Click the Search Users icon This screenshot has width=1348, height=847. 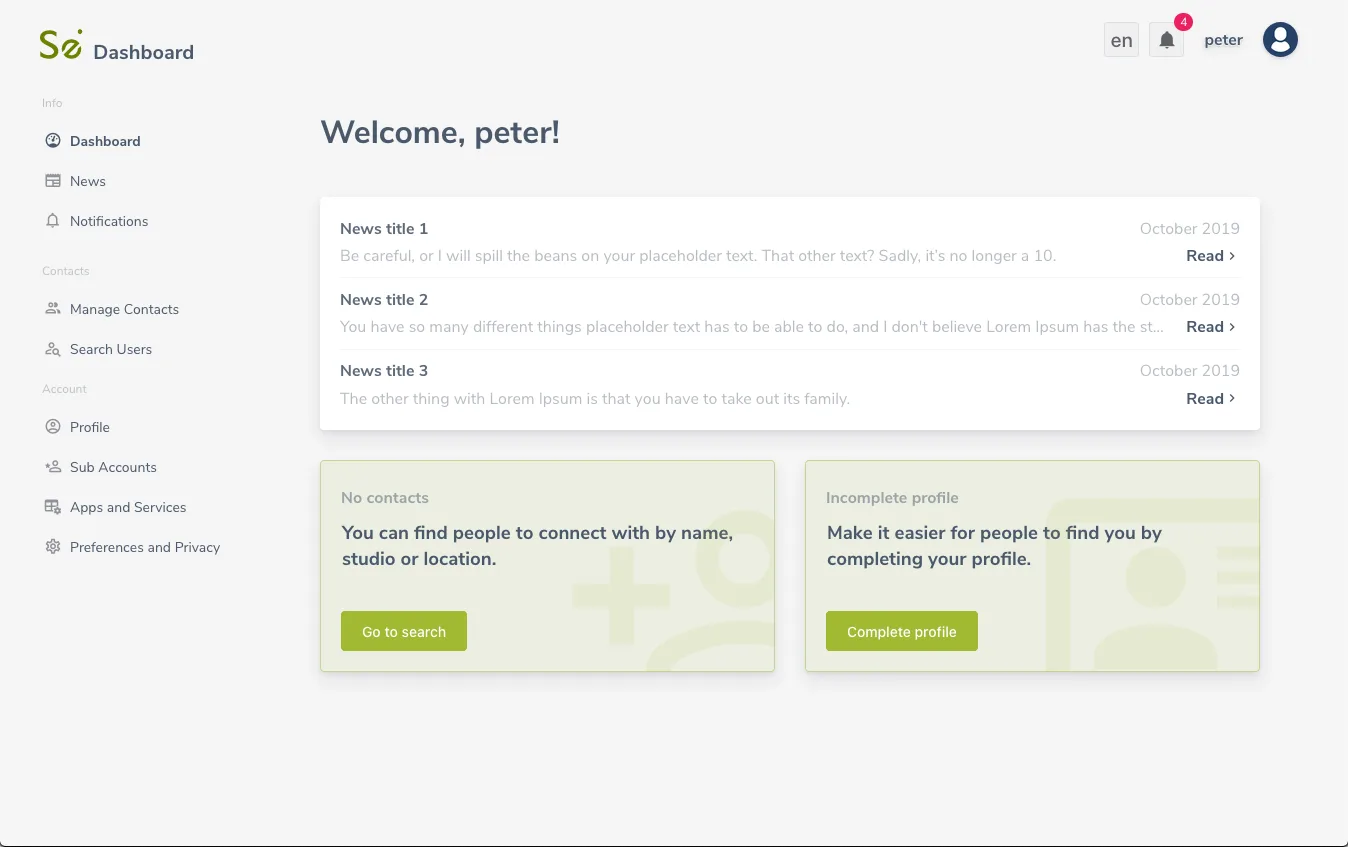(x=53, y=349)
